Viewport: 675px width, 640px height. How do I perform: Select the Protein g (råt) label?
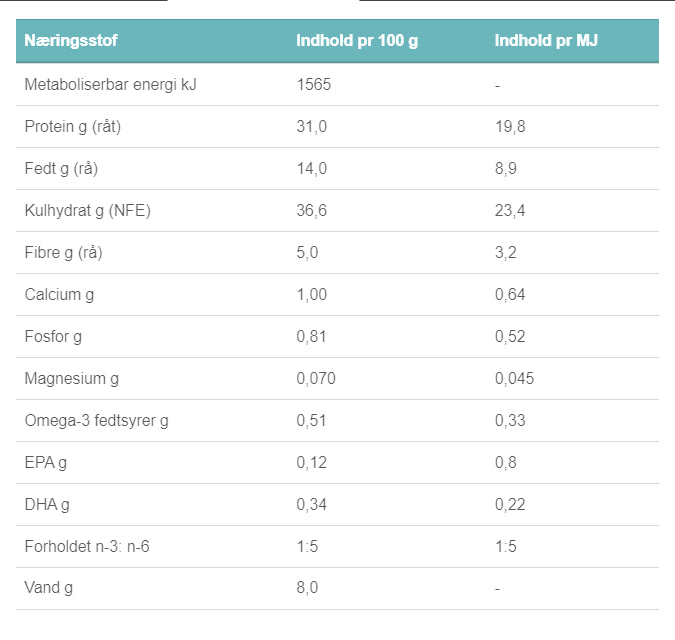[73, 126]
